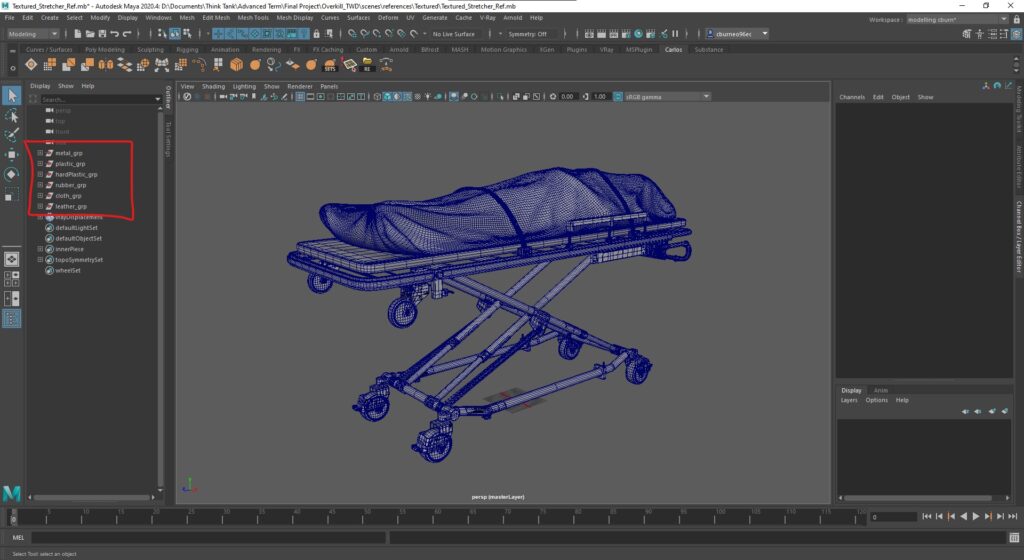This screenshot has height=560, width=1024.
Task: Expand the metal_grp group node
Action: (x=40, y=153)
